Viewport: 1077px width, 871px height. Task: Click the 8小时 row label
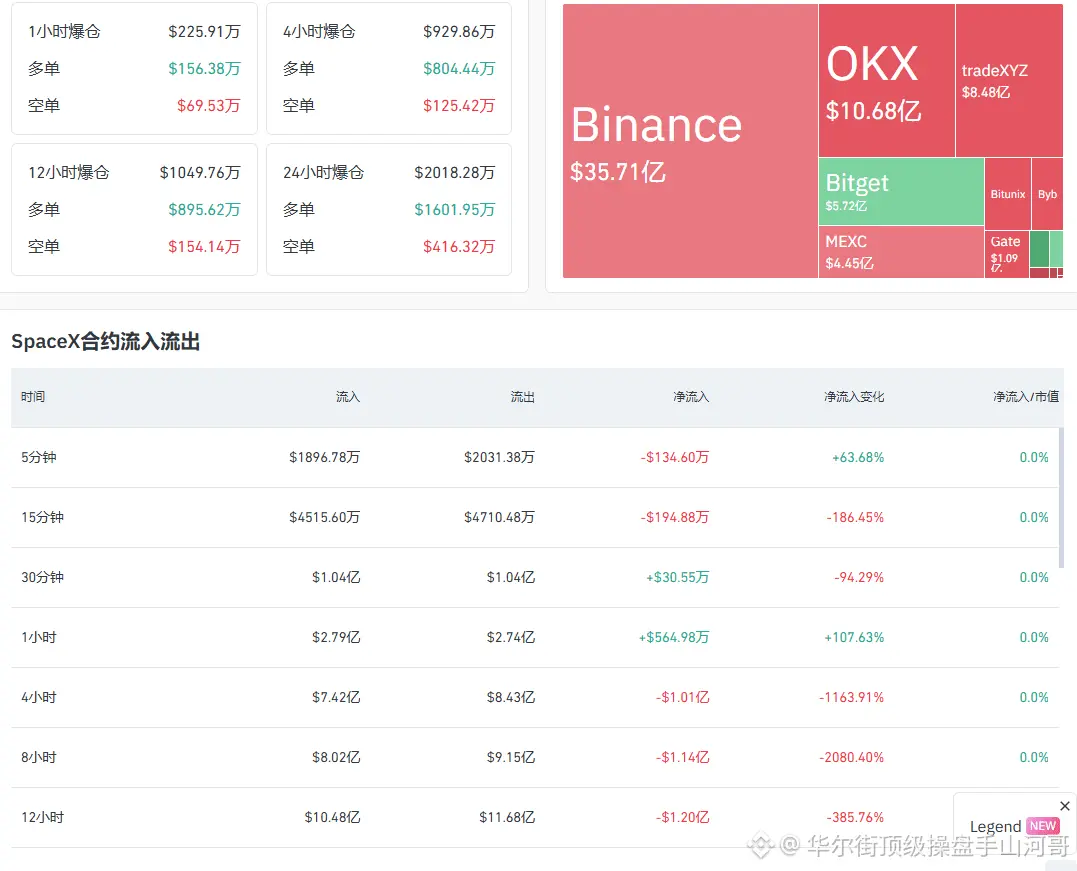click(38, 757)
